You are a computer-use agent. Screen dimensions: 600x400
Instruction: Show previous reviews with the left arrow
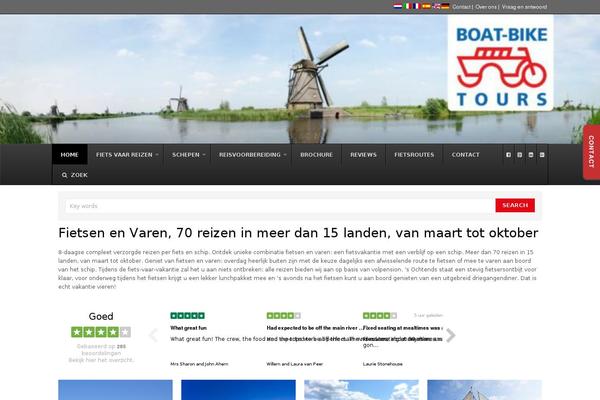pos(153,335)
